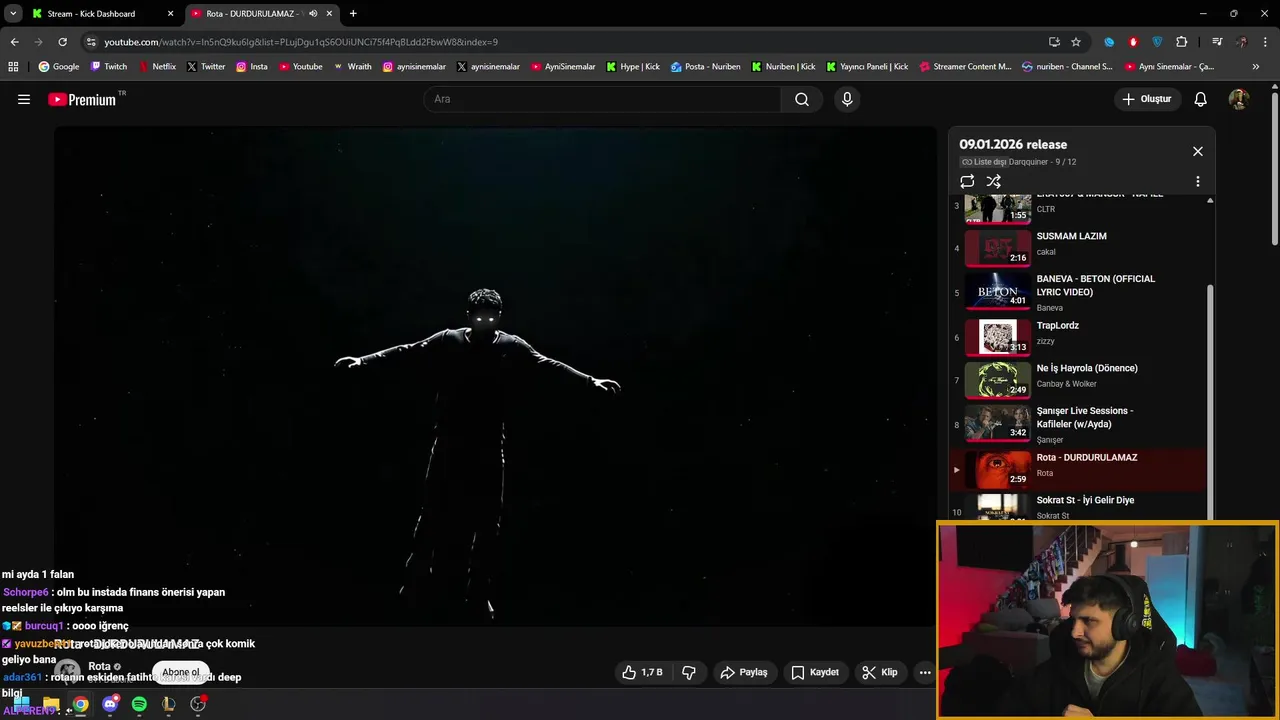The width and height of the screenshot is (1280, 720).
Task: Open the Wraith bookmark
Action: 352,67
